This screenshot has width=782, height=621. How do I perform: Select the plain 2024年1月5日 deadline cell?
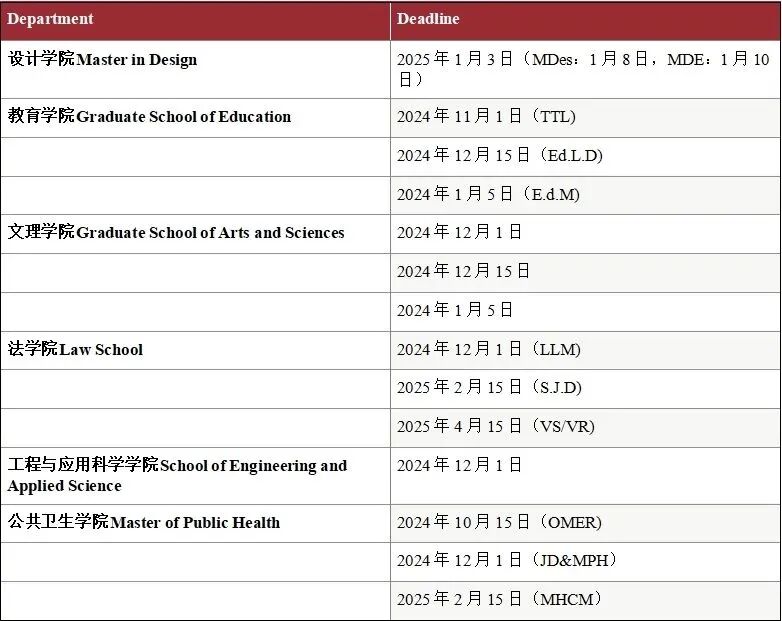pos(586,312)
